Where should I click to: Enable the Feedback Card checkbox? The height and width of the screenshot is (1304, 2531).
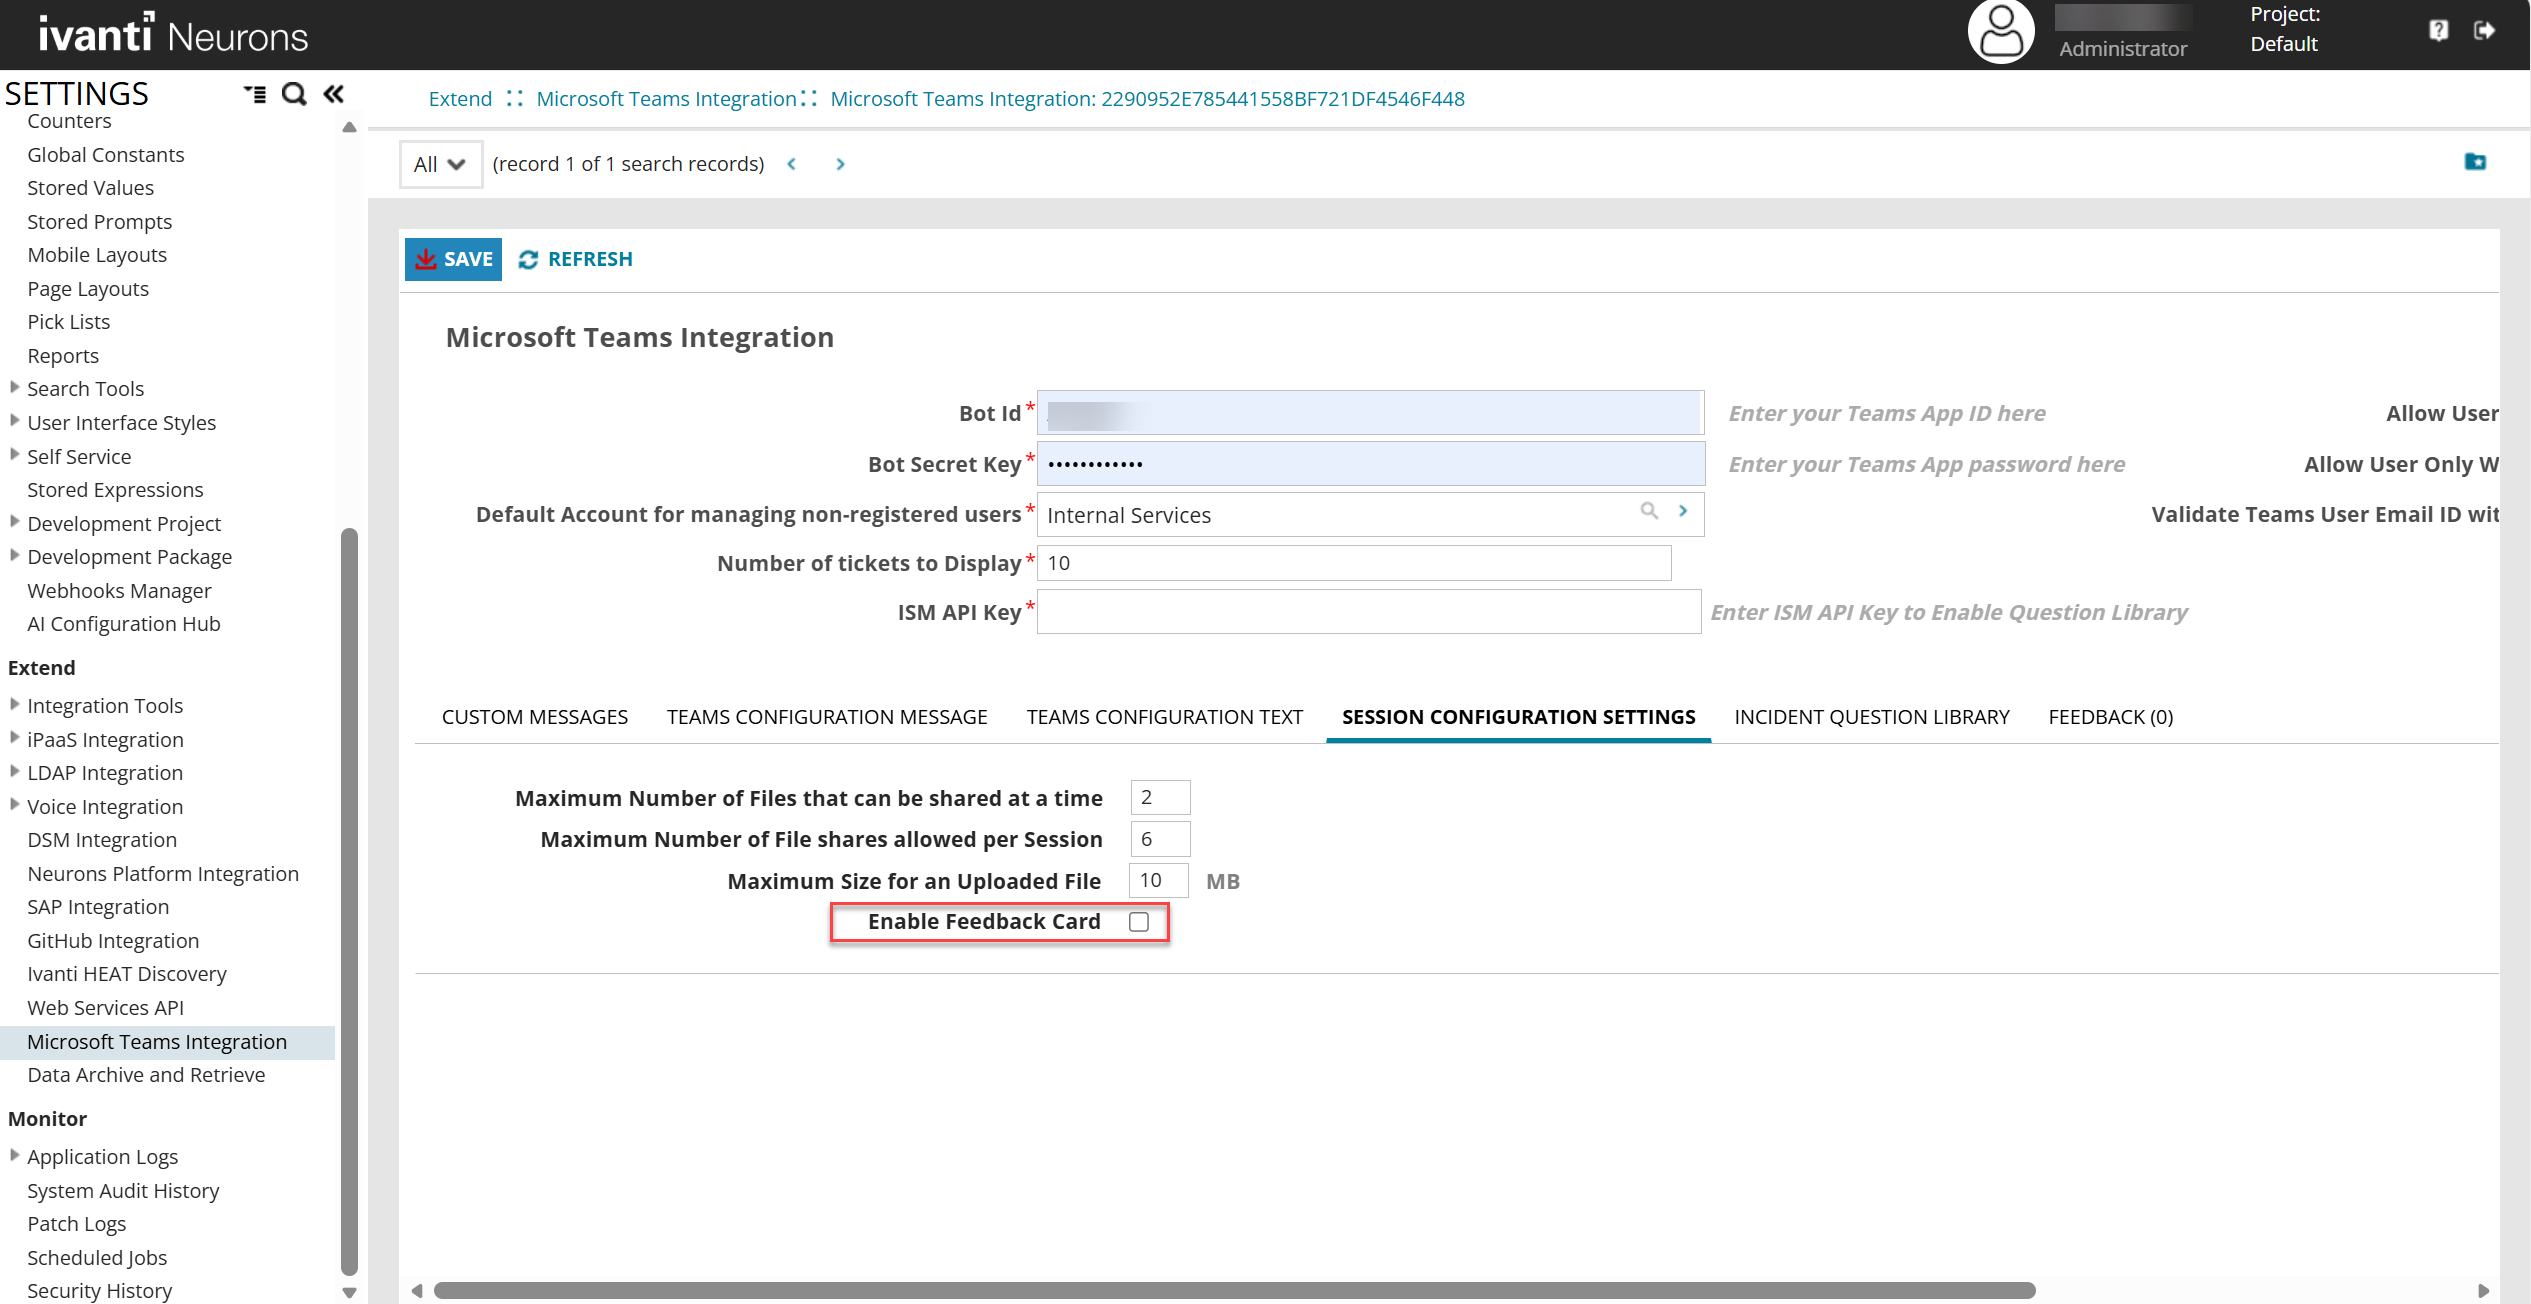[1139, 922]
